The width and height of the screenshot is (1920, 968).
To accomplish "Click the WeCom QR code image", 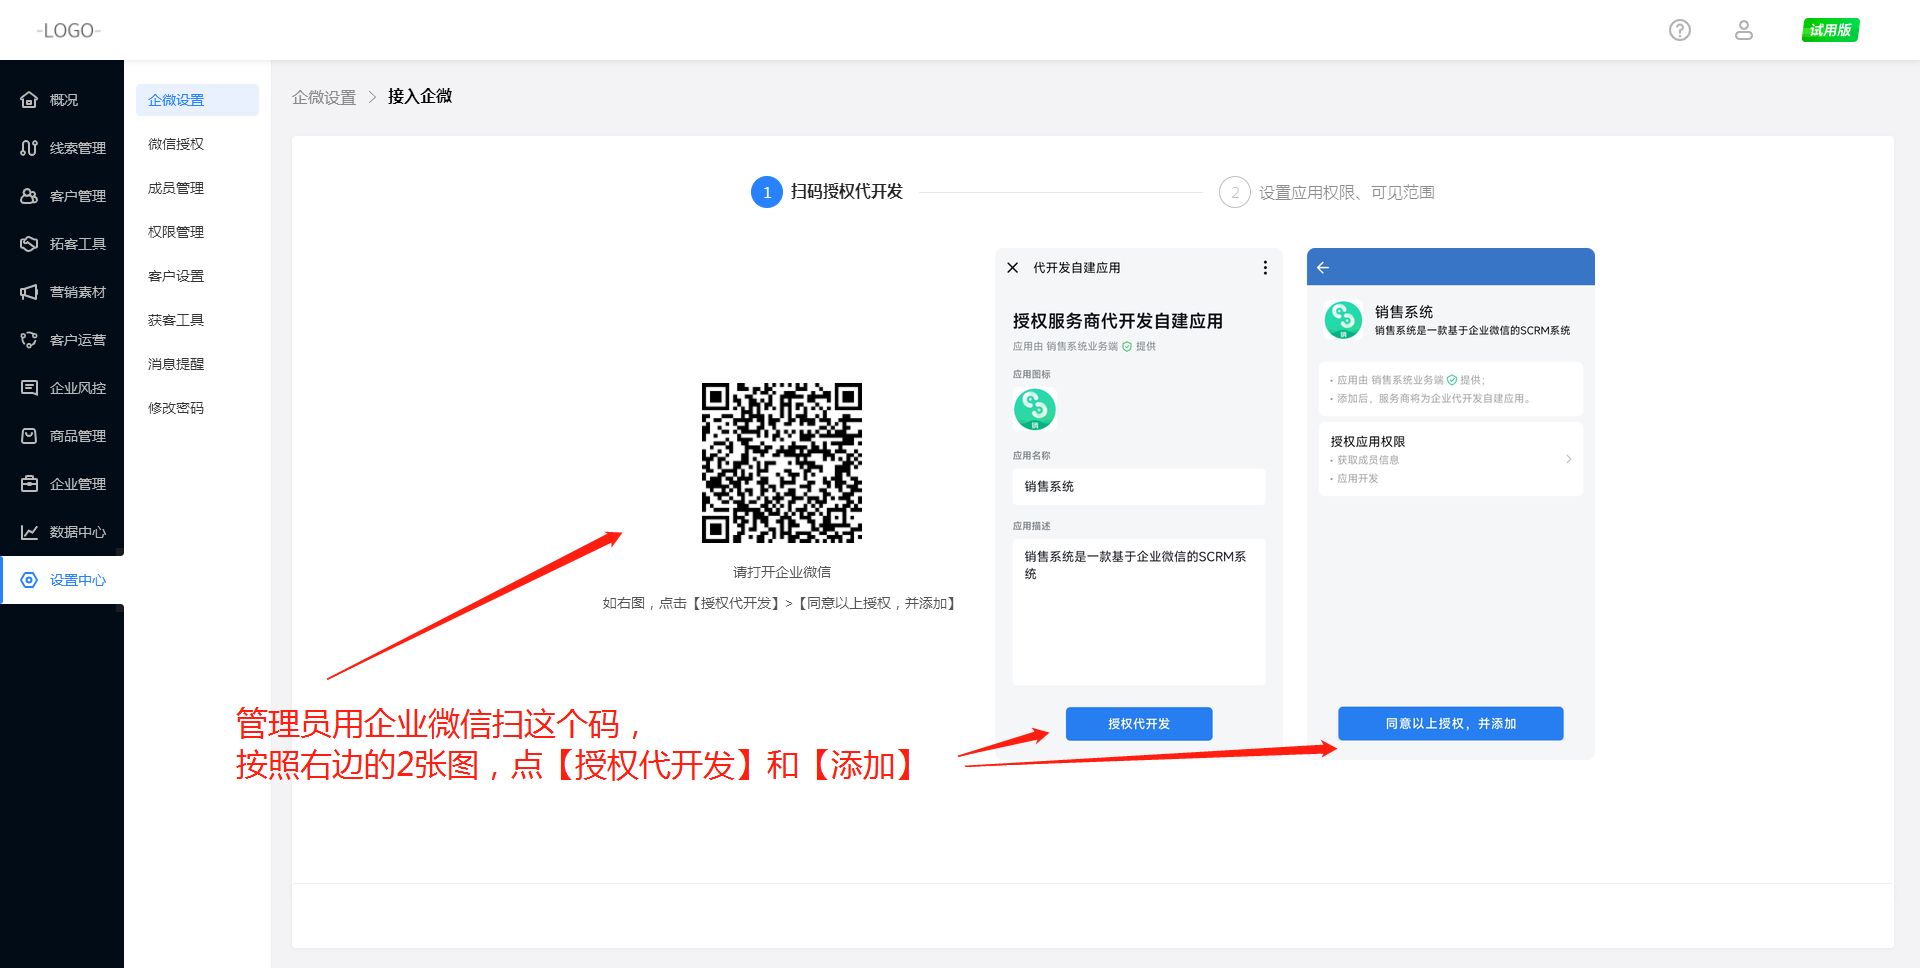I will (782, 463).
